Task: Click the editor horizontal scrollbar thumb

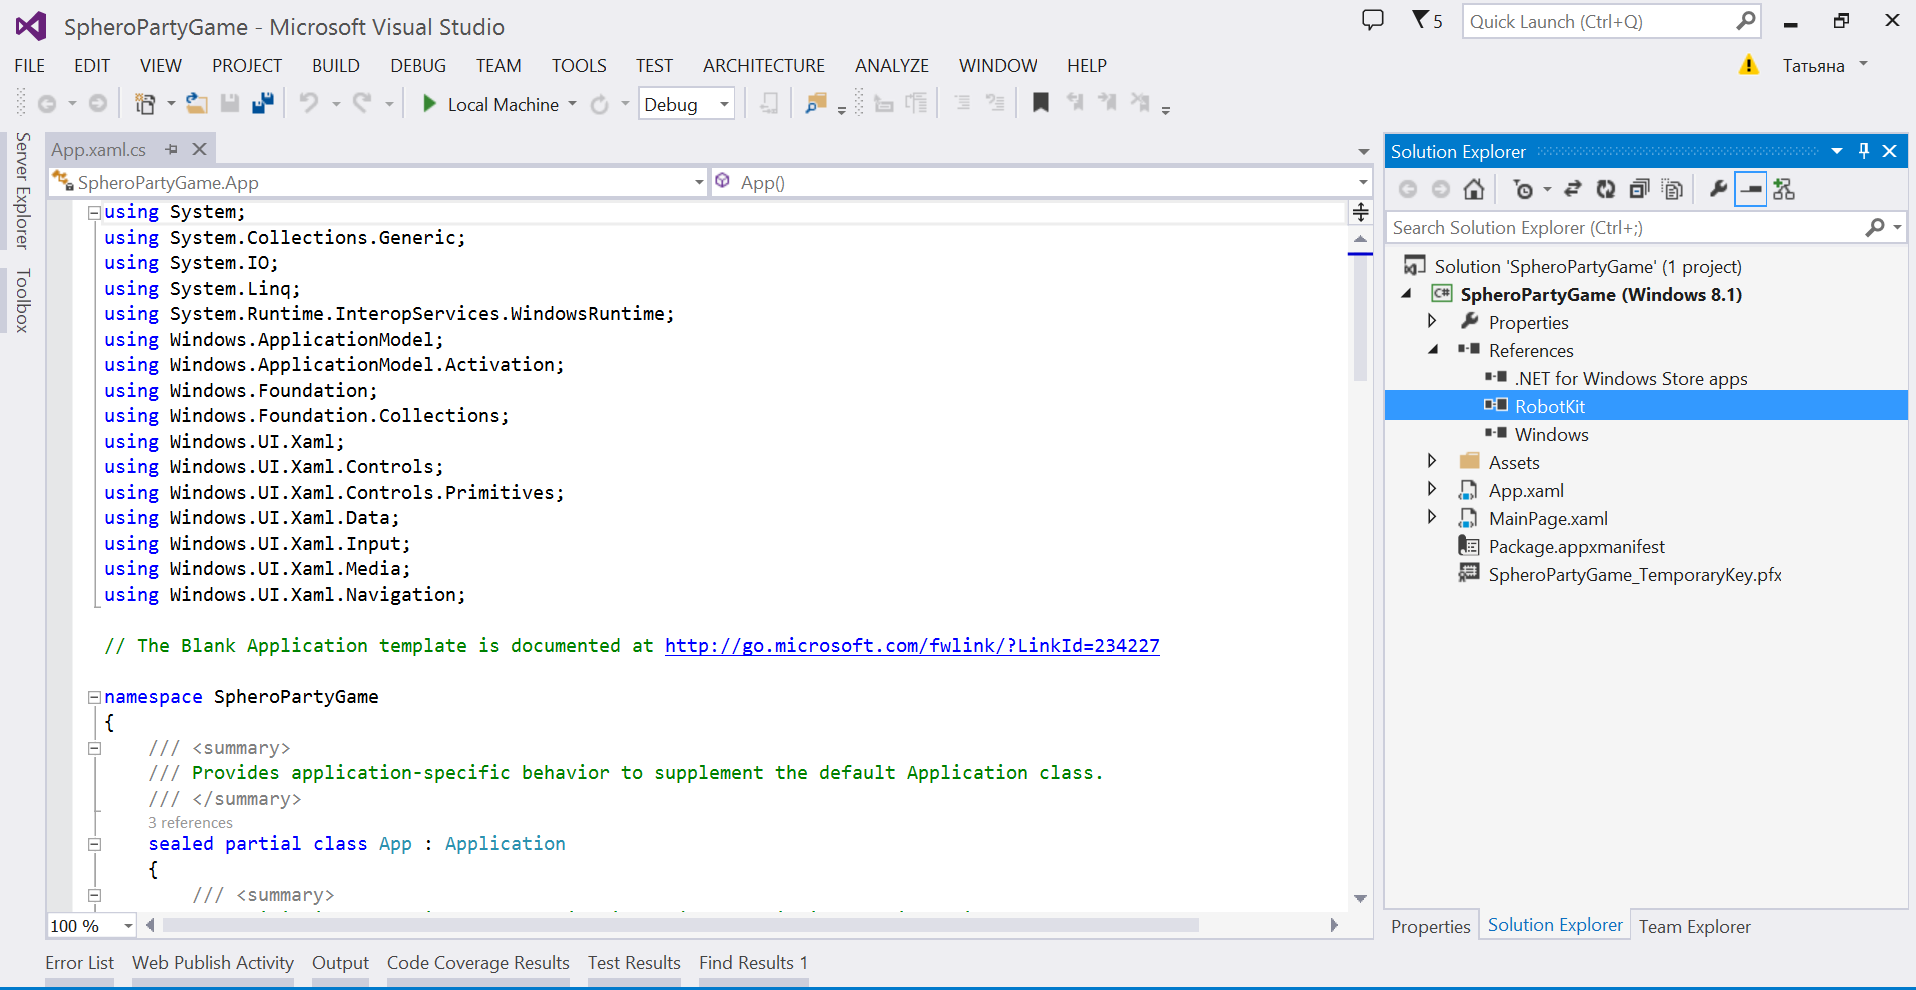Action: (680, 925)
